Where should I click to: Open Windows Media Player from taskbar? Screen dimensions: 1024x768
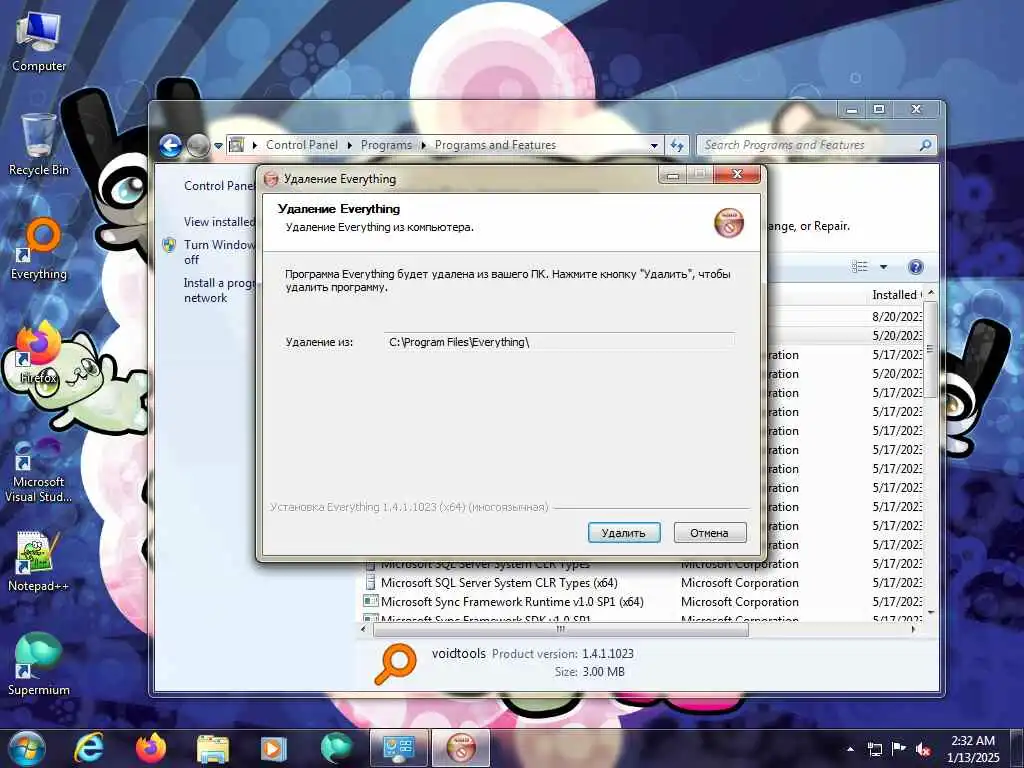(x=274, y=748)
